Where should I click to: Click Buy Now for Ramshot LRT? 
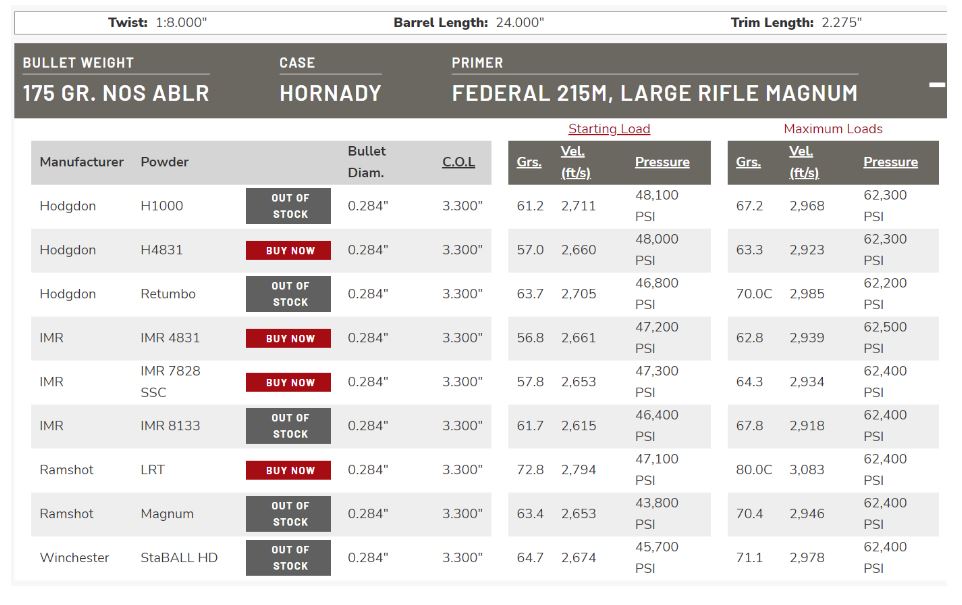288,470
